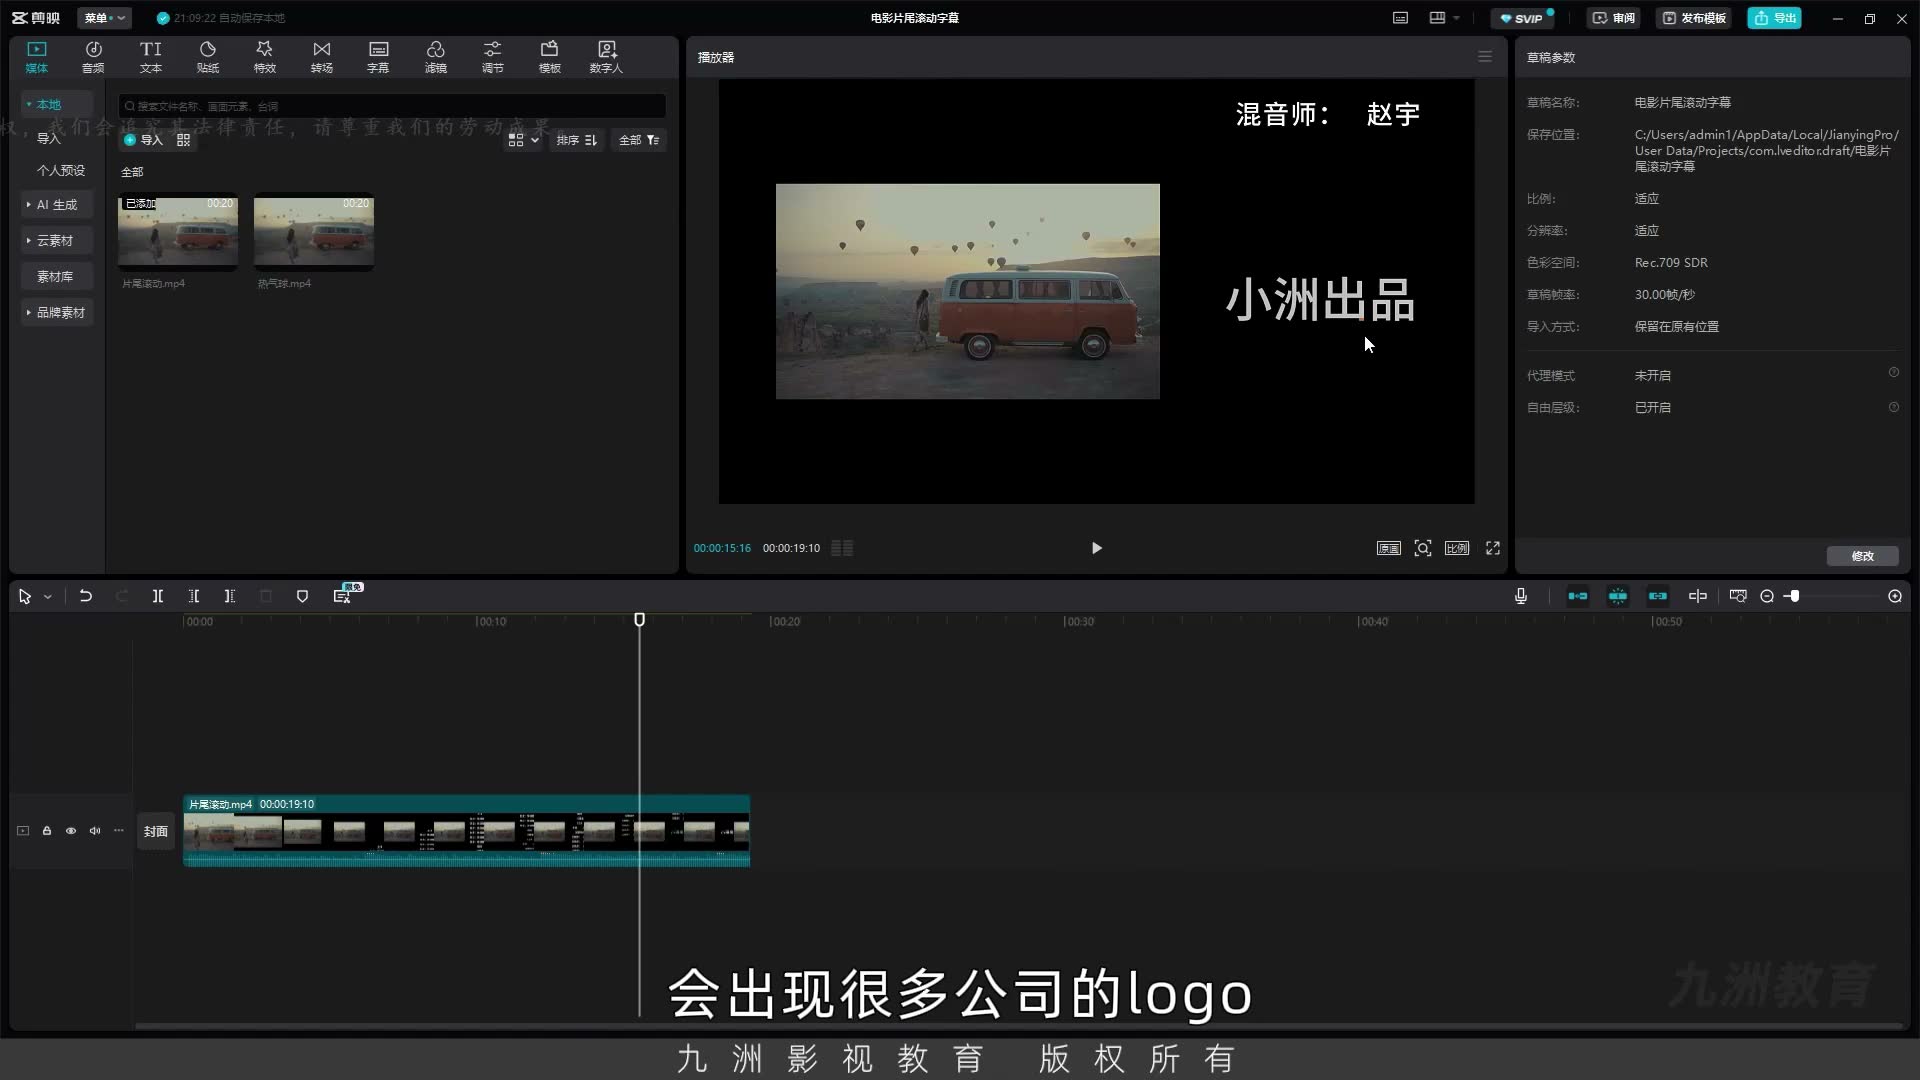Select the 片尾滚动.mp4 media thumbnail

pos(178,232)
